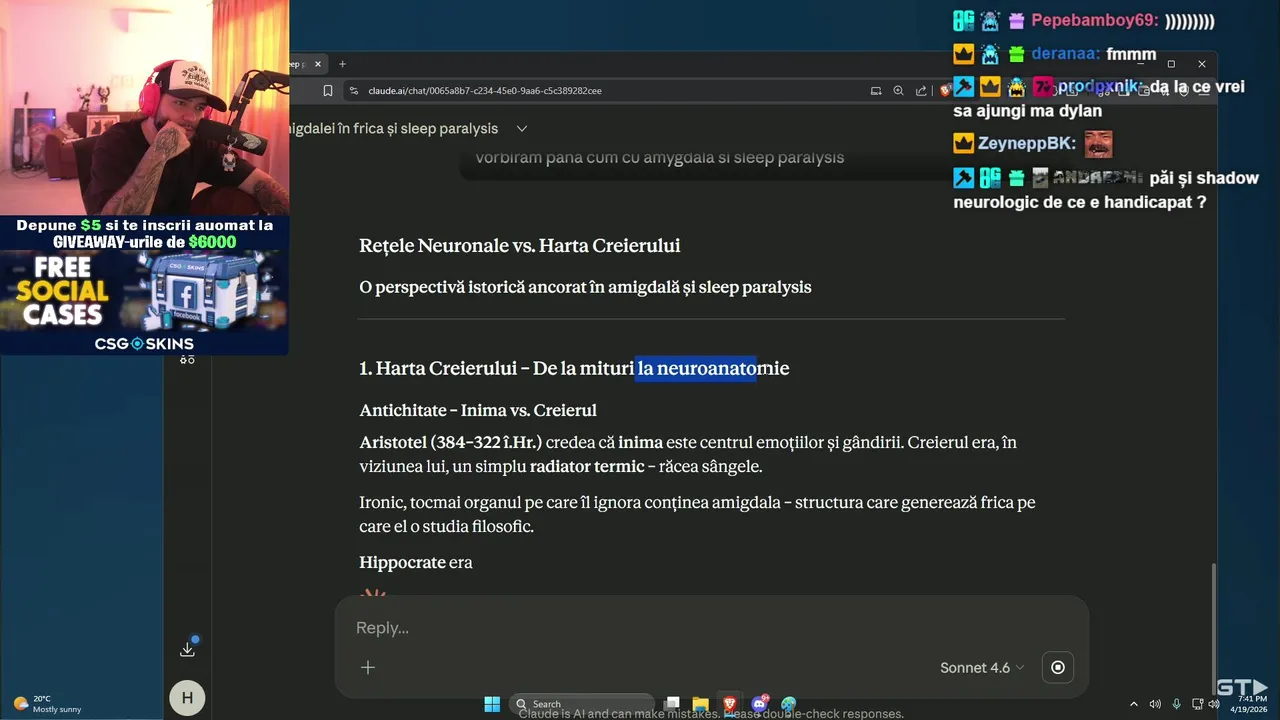Click the browser address bar URL
The width and height of the screenshot is (1280, 720).
point(484,91)
